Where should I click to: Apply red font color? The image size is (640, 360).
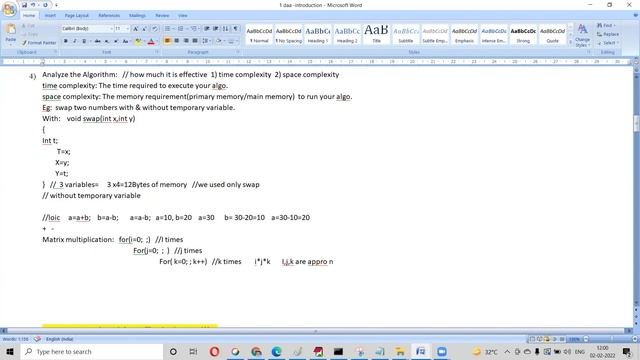151,41
